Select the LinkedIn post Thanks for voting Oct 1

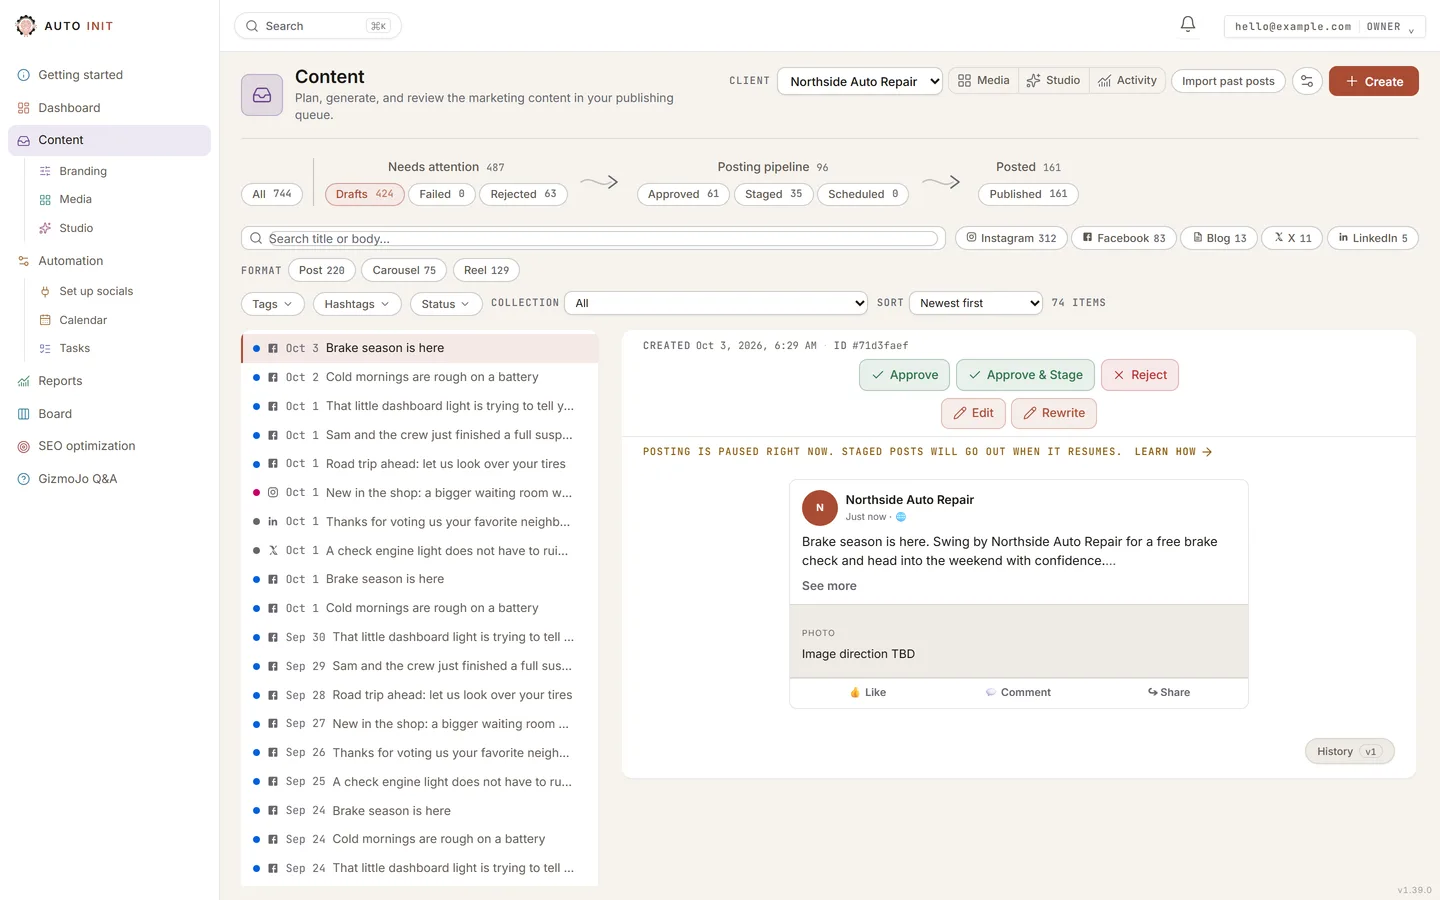pyautogui.click(x=420, y=522)
